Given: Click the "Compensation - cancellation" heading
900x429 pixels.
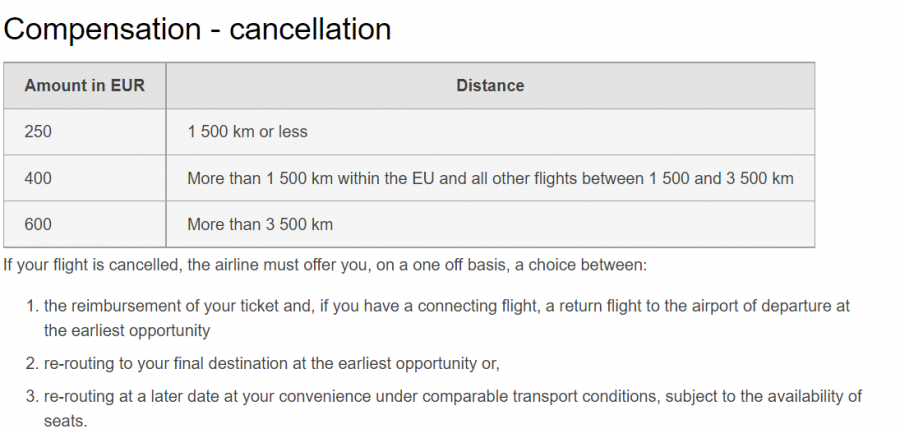Looking at the screenshot, I should click(197, 29).
